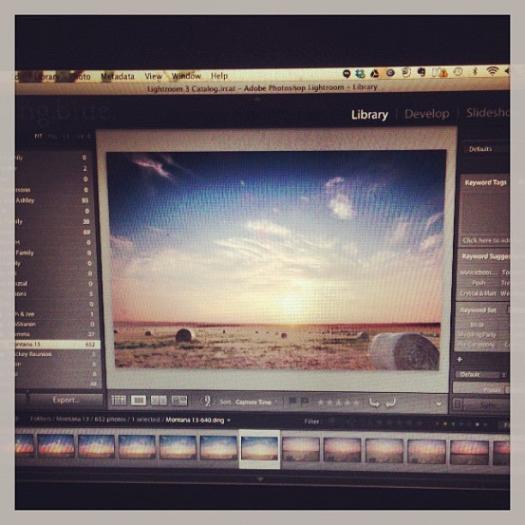Click the Wedding Party keyword
The height and width of the screenshot is (525, 525).
477,334
